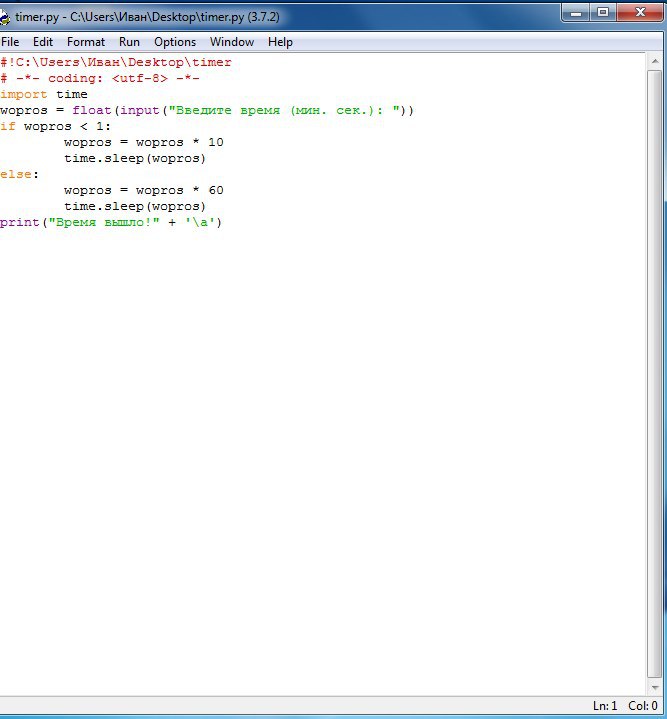
Task: Minimize the timer.py window
Action: (x=576, y=13)
